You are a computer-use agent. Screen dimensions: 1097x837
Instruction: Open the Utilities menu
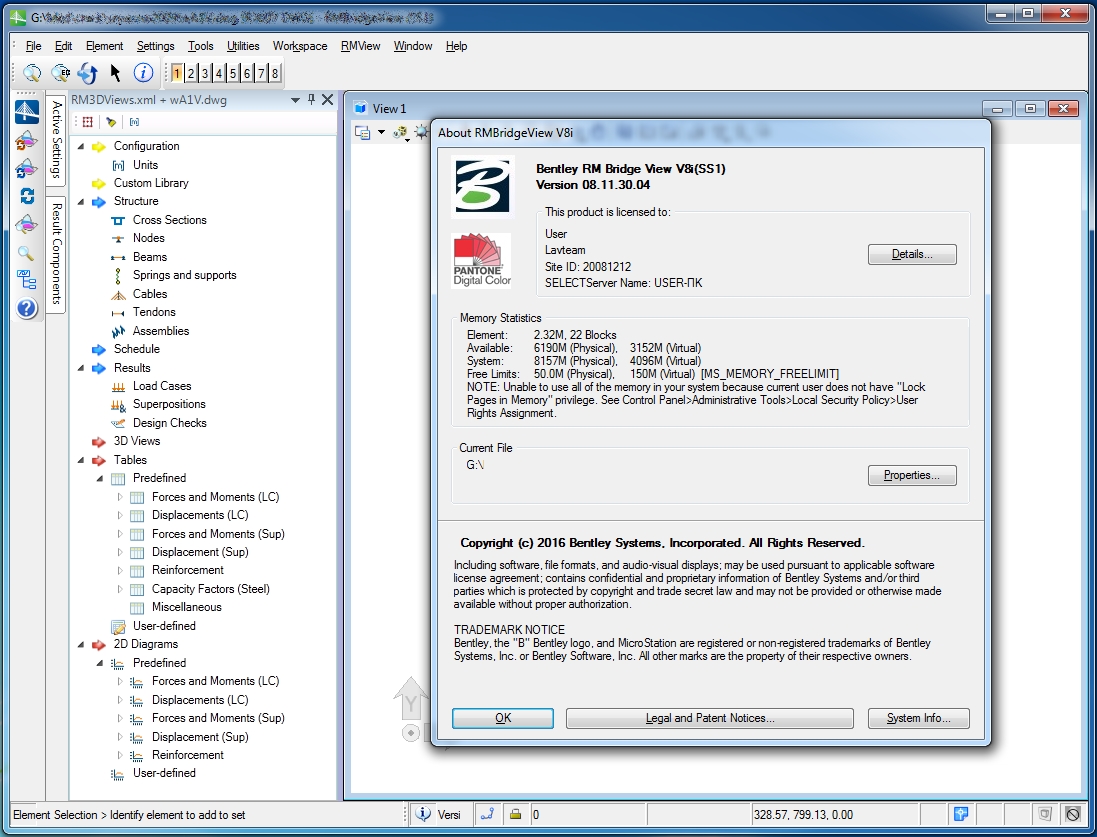pos(243,46)
